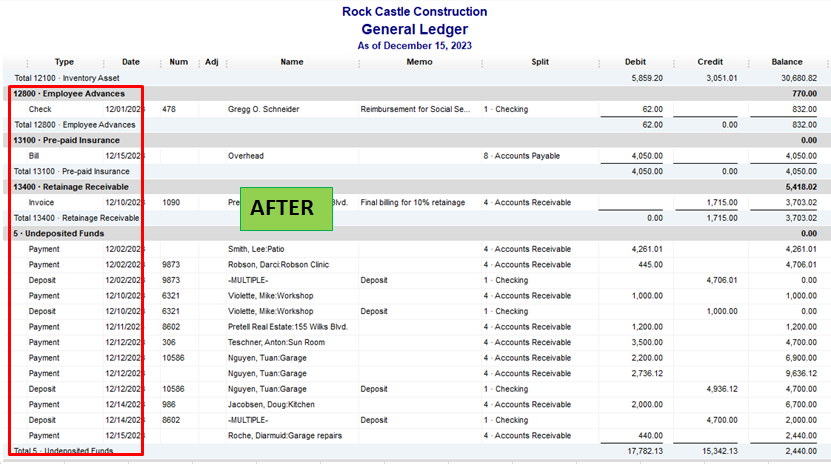Image resolution: width=831 pixels, height=464 pixels.
Task: Click Roche, Diarmuid:Garage repairs name
Action: point(285,435)
